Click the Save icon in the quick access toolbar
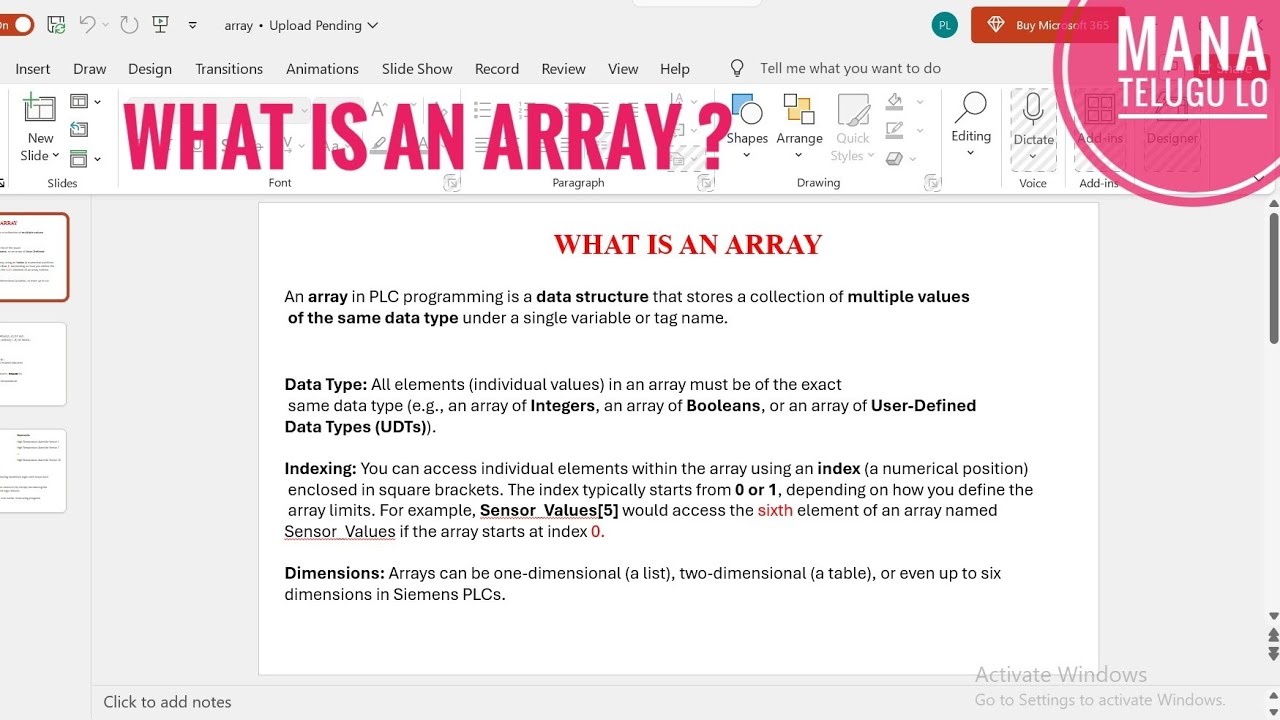The image size is (1280, 720). pos(57,25)
